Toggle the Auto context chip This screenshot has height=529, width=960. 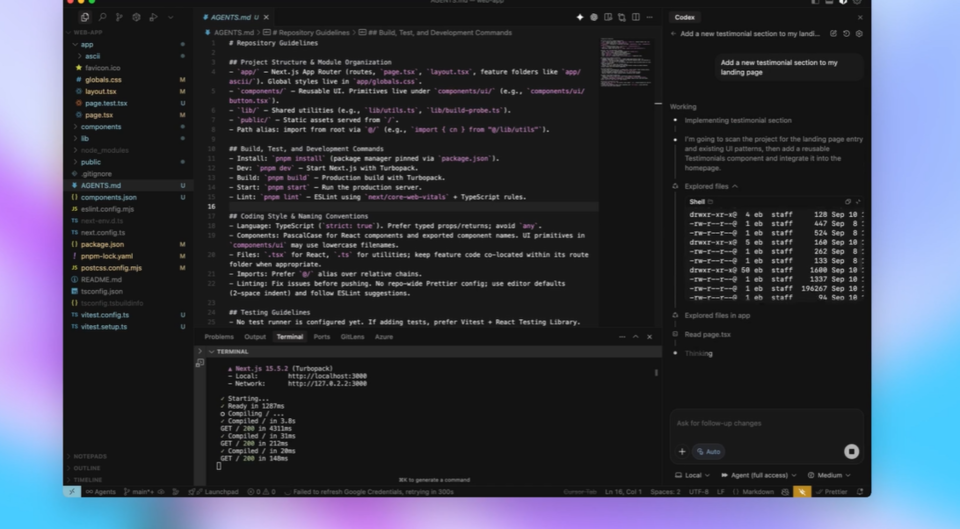709,451
